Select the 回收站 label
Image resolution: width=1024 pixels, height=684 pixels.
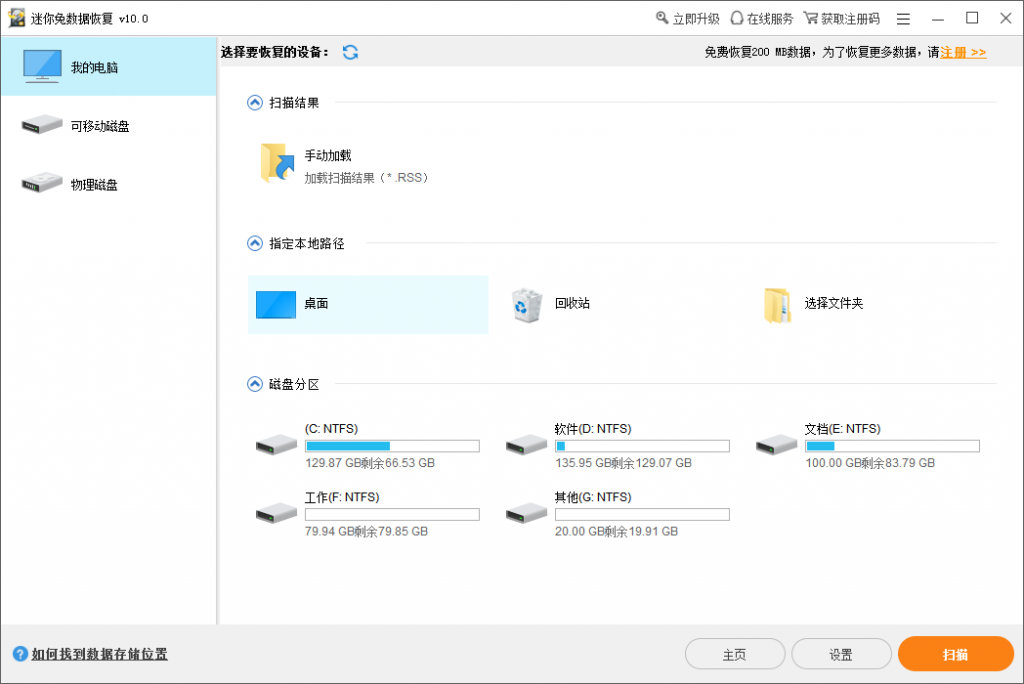pyautogui.click(x=572, y=303)
